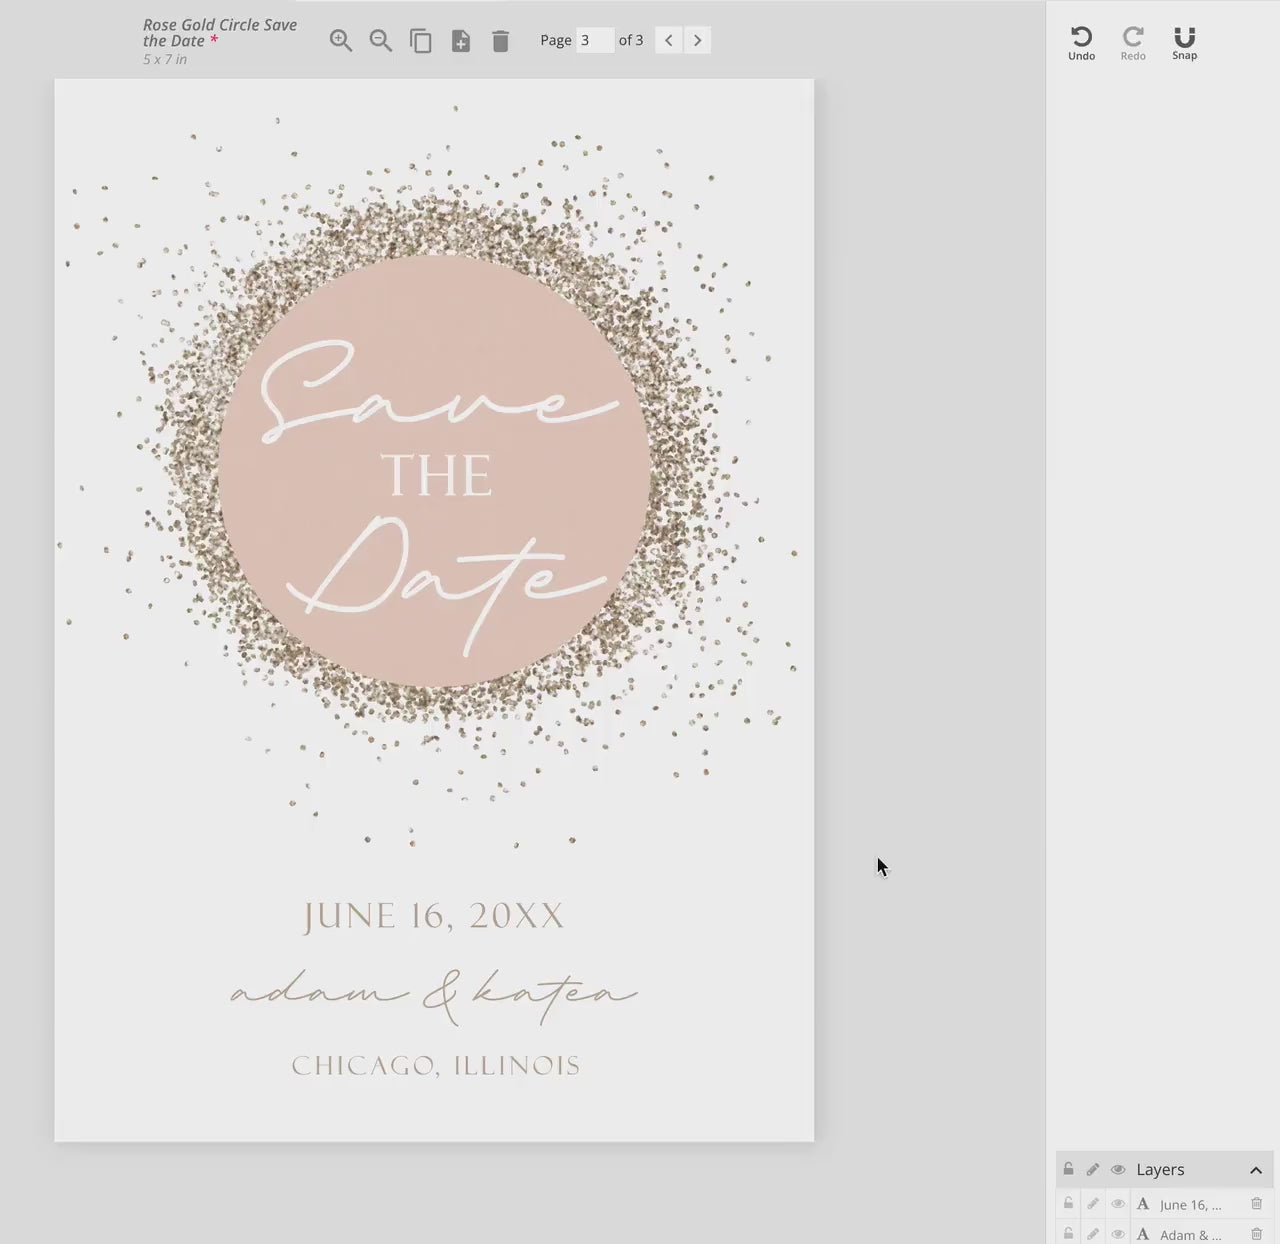This screenshot has width=1280, height=1244.
Task: Click the page number input field
Action: click(594, 41)
